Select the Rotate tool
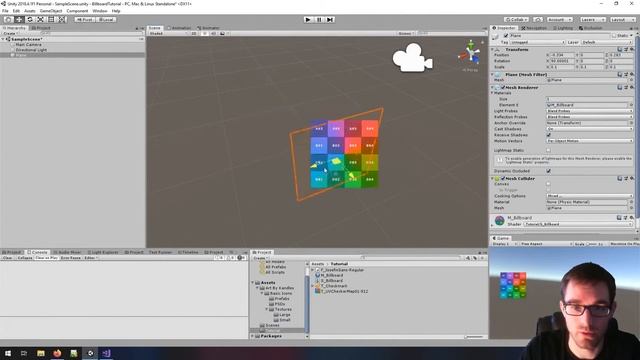Viewport: 640px width, 360px height. point(29,19)
